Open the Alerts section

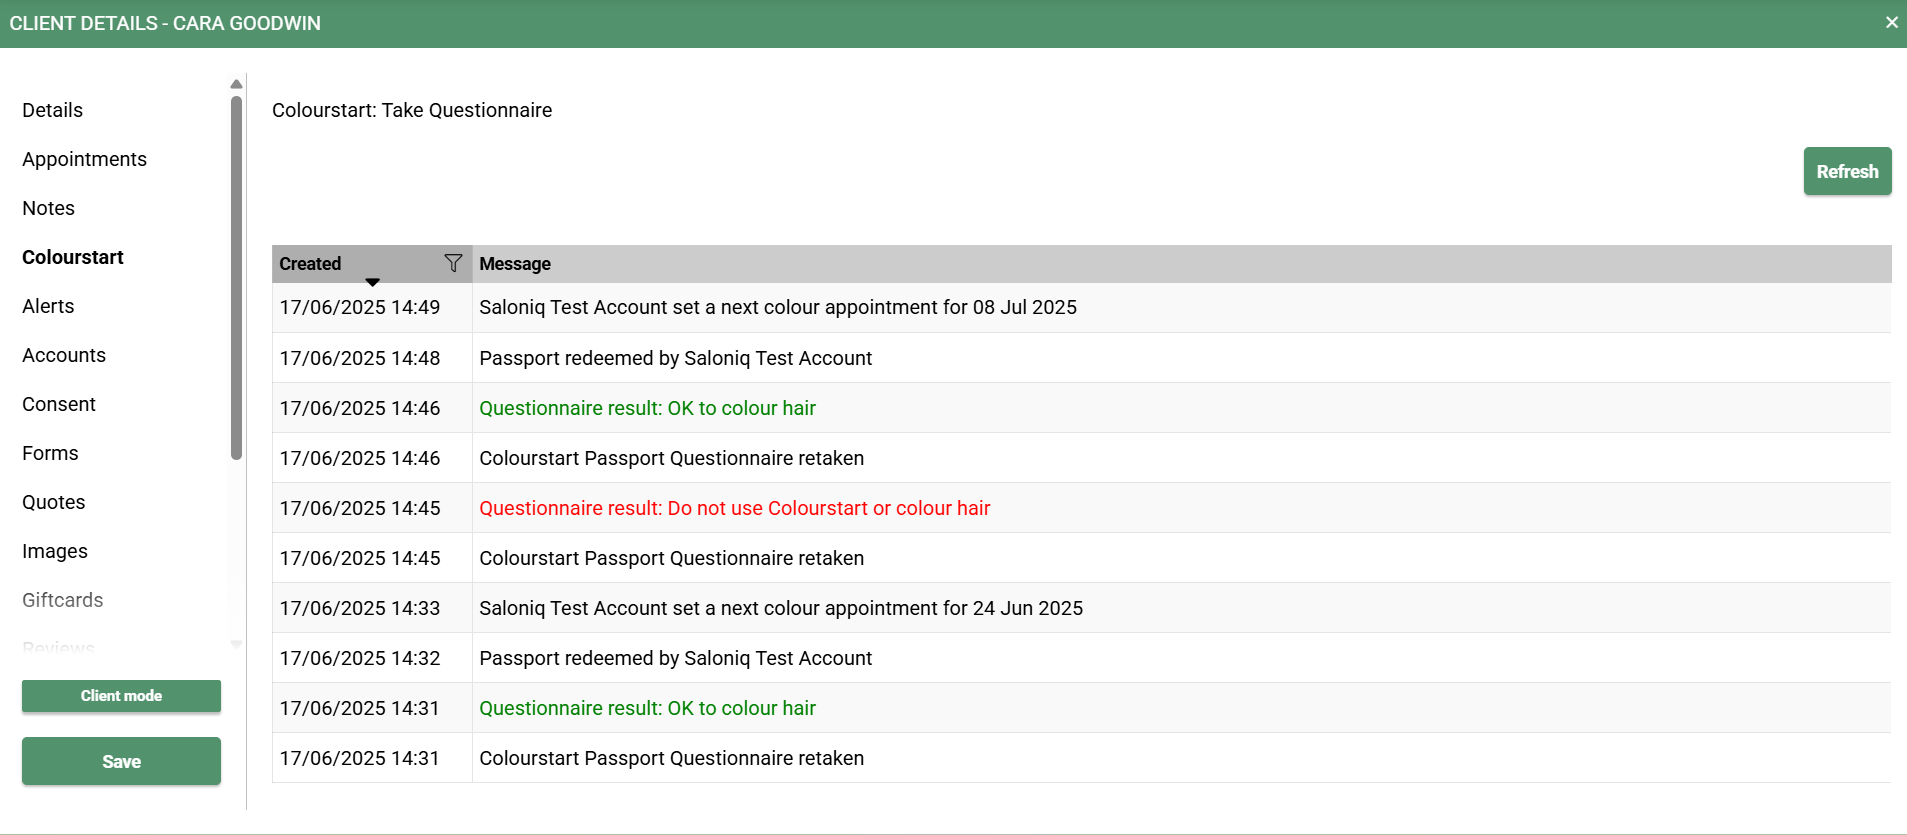coord(48,306)
